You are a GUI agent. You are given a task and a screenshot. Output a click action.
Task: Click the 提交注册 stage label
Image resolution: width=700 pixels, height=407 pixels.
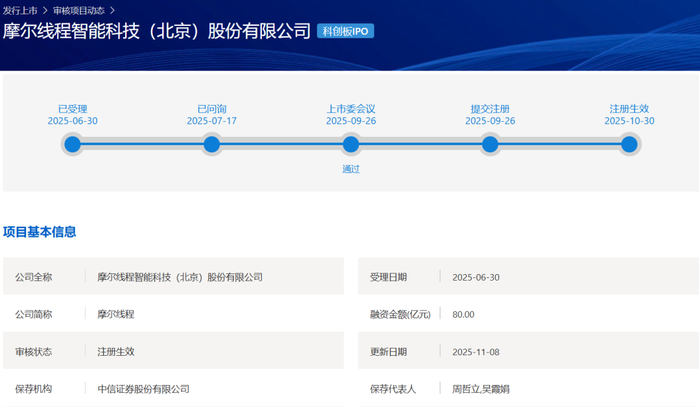(x=490, y=109)
